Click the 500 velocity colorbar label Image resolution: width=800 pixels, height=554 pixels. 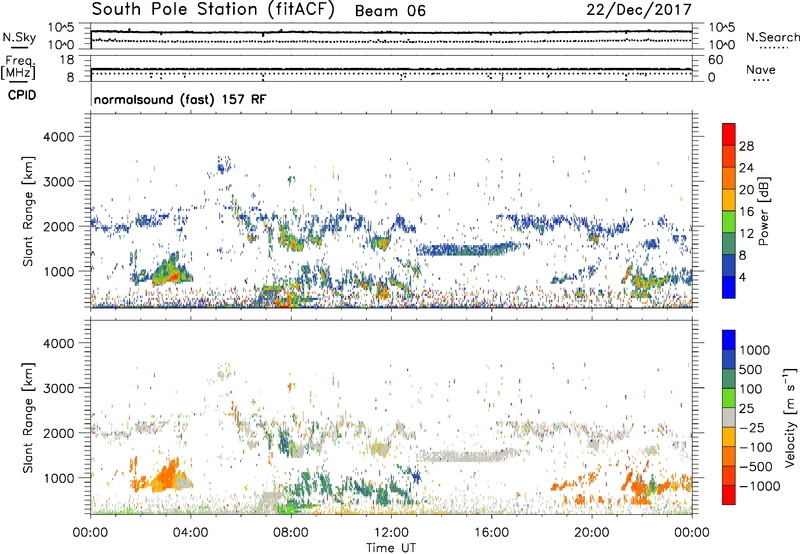(751, 370)
